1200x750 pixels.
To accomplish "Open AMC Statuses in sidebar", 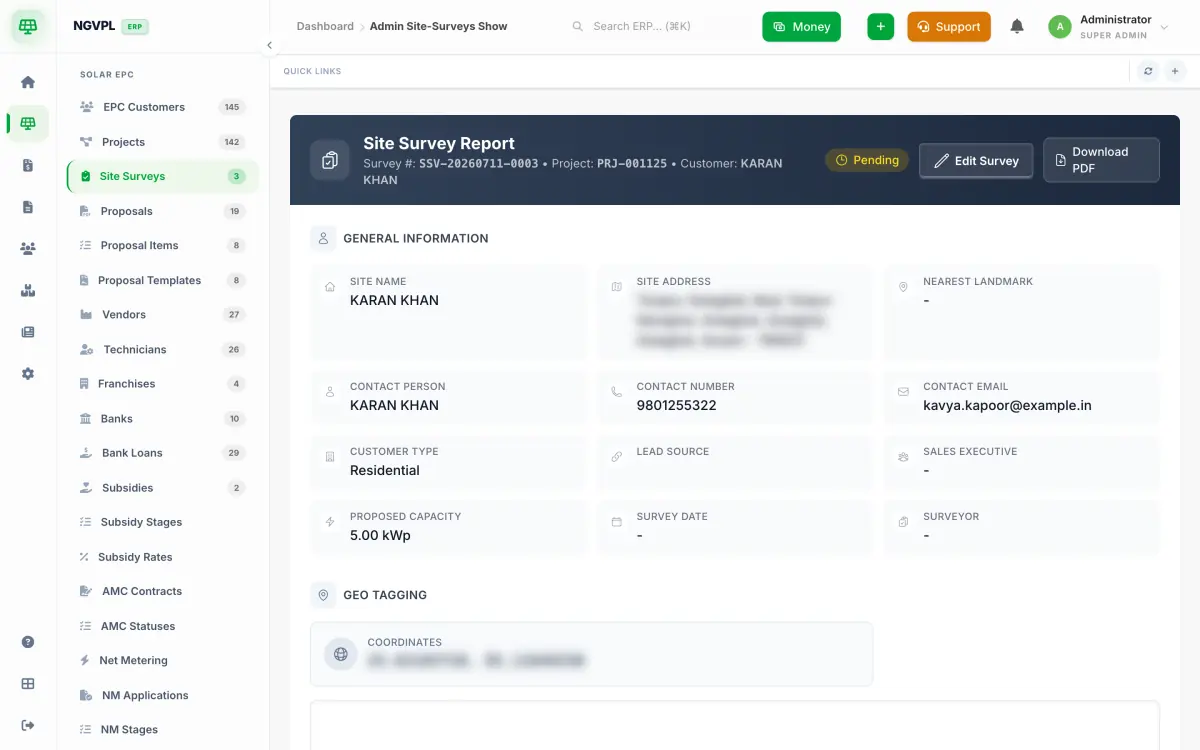I will tap(162, 626).
